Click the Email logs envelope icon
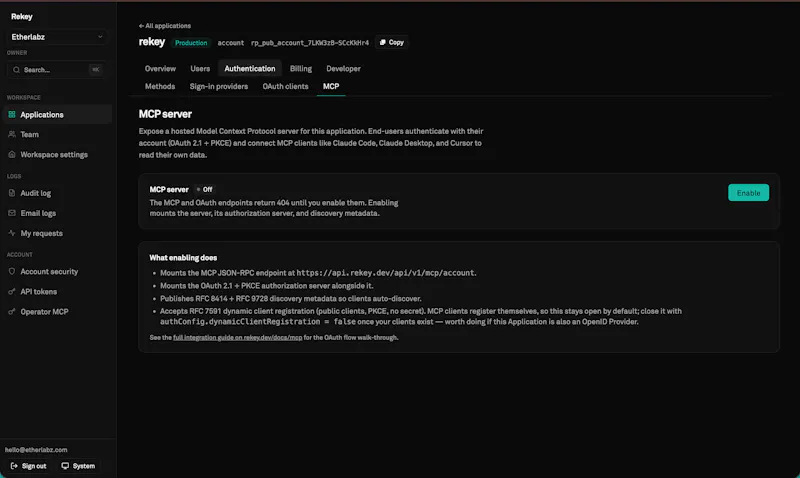 click(12, 213)
